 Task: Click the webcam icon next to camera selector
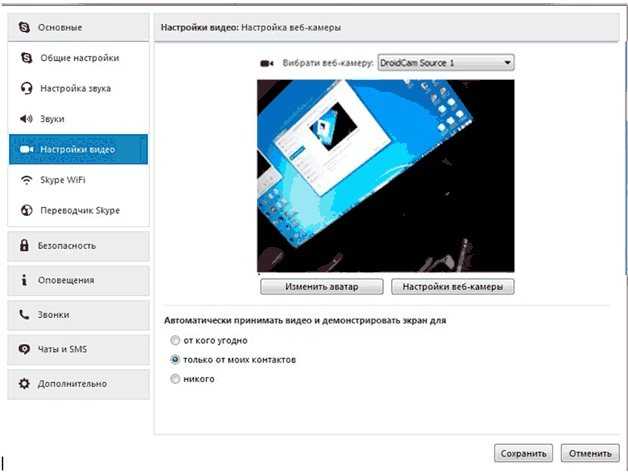267,63
